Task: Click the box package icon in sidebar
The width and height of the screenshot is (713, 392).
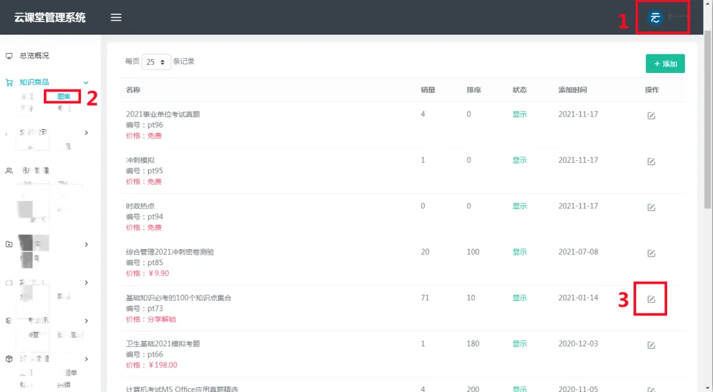Action: pos(9,359)
